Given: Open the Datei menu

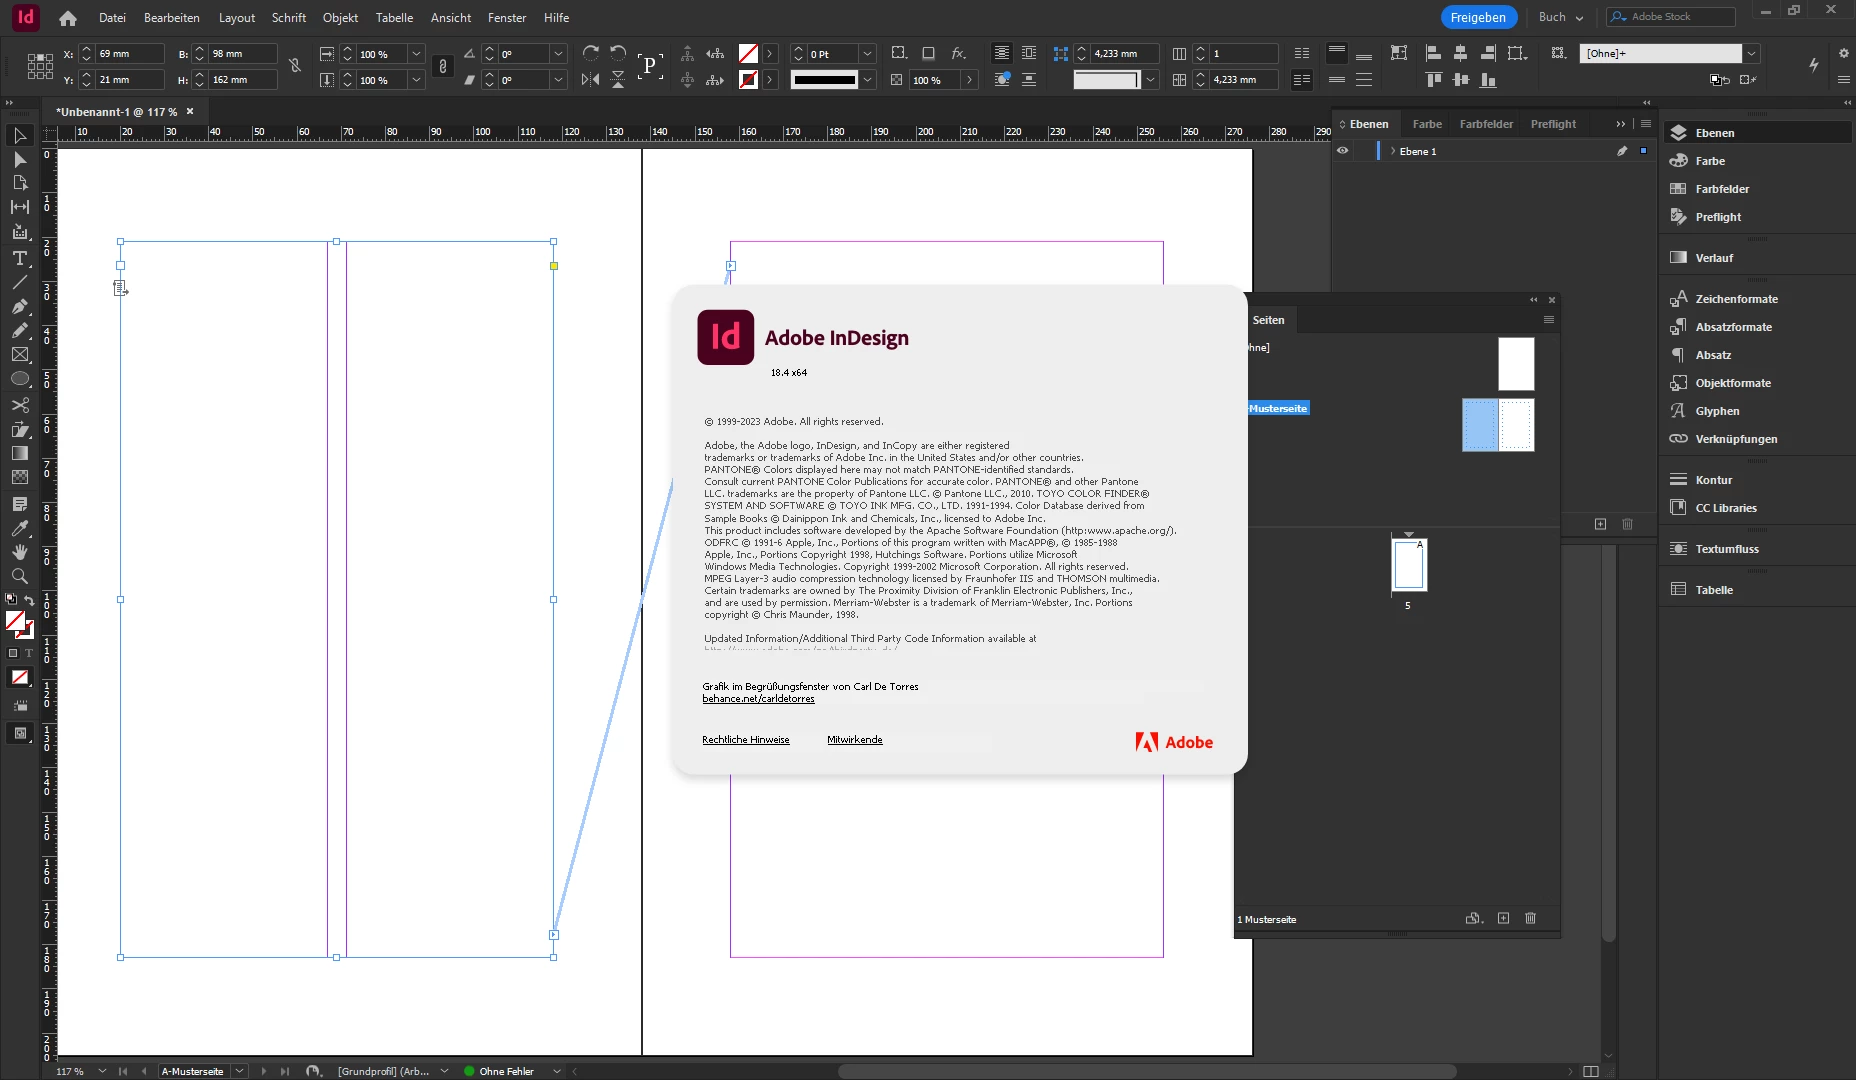Looking at the screenshot, I should pyautogui.click(x=113, y=18).
